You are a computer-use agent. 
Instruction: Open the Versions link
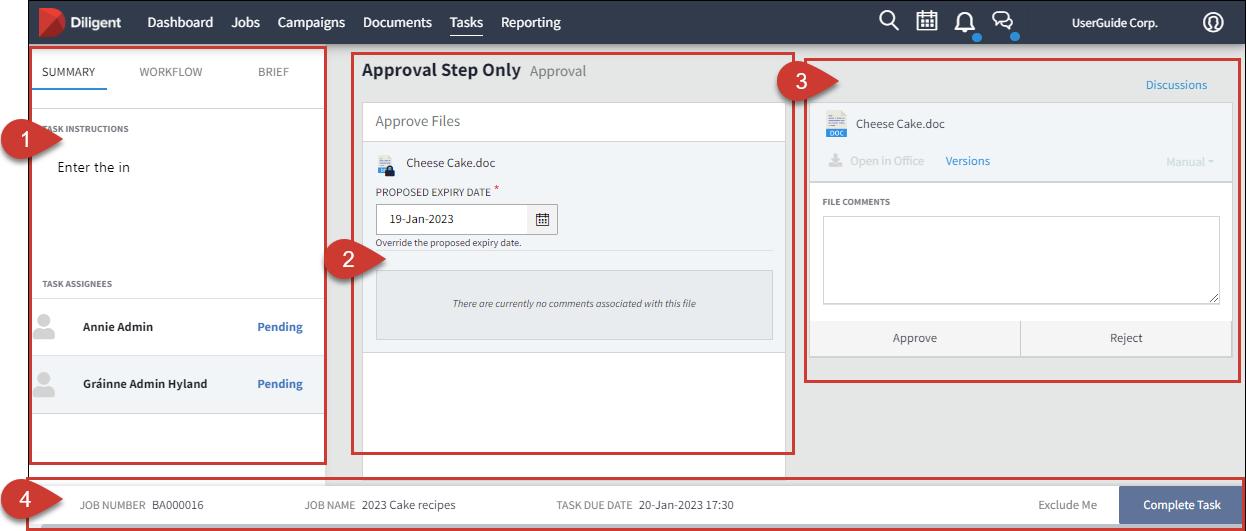click(x=967, y=161)
